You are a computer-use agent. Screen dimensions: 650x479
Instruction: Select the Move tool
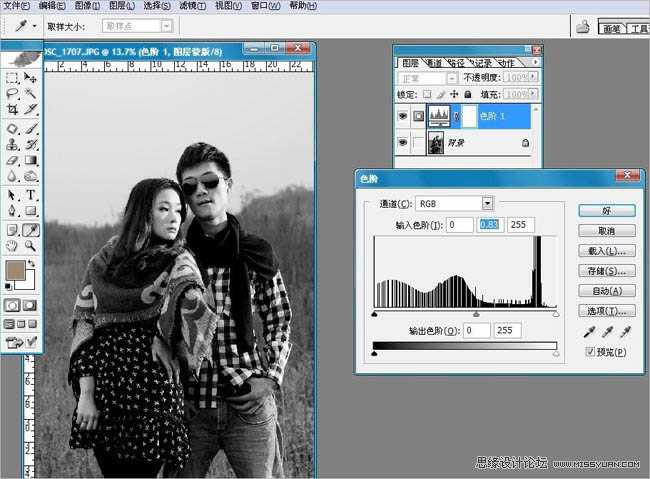tap(30, 78)
